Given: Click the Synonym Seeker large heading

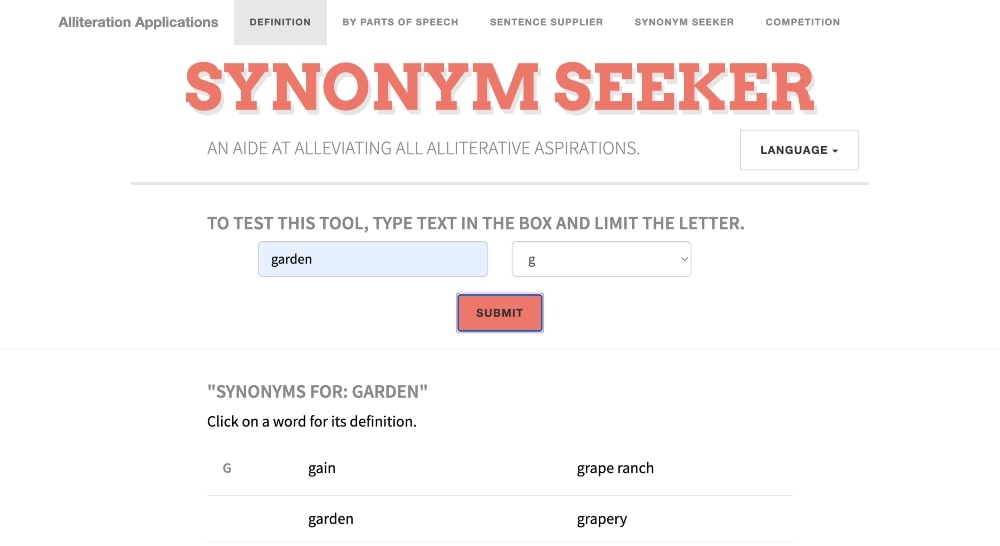Looking at the screenshot, I should (499, 87).
